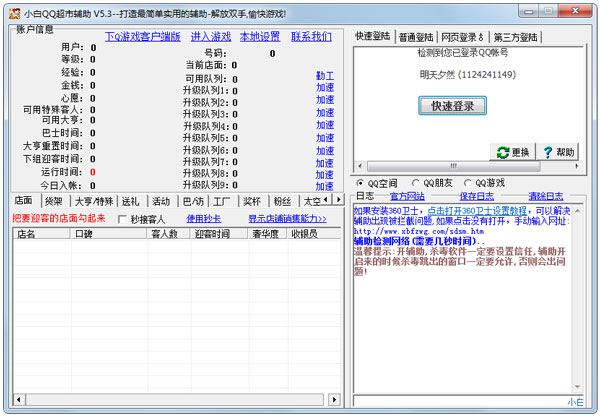Click 加速 next to 升级队列5

coord(325,138)
